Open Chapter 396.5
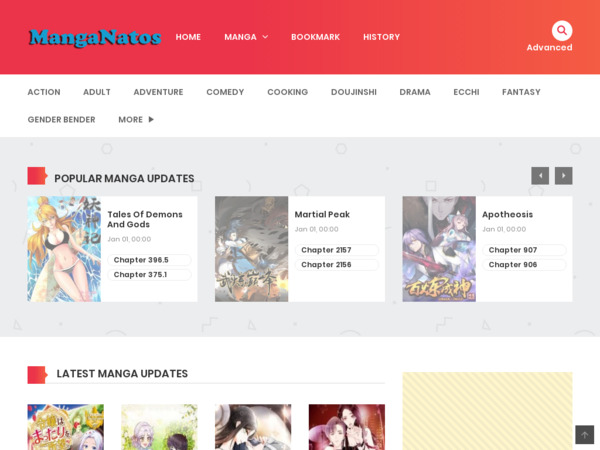The width and height of the screenshot is (600, 450). 149,260
